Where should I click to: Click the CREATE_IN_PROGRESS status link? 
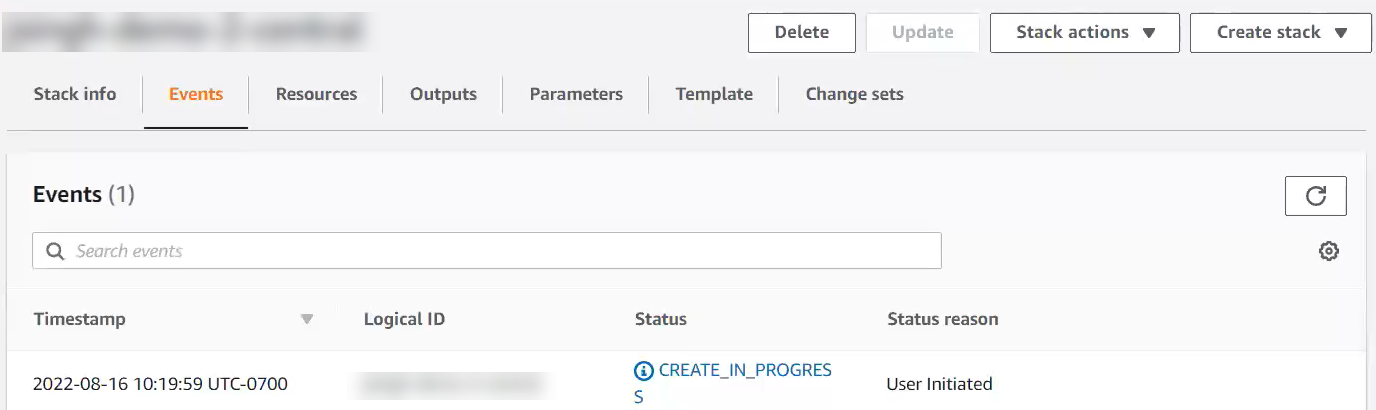744,371
